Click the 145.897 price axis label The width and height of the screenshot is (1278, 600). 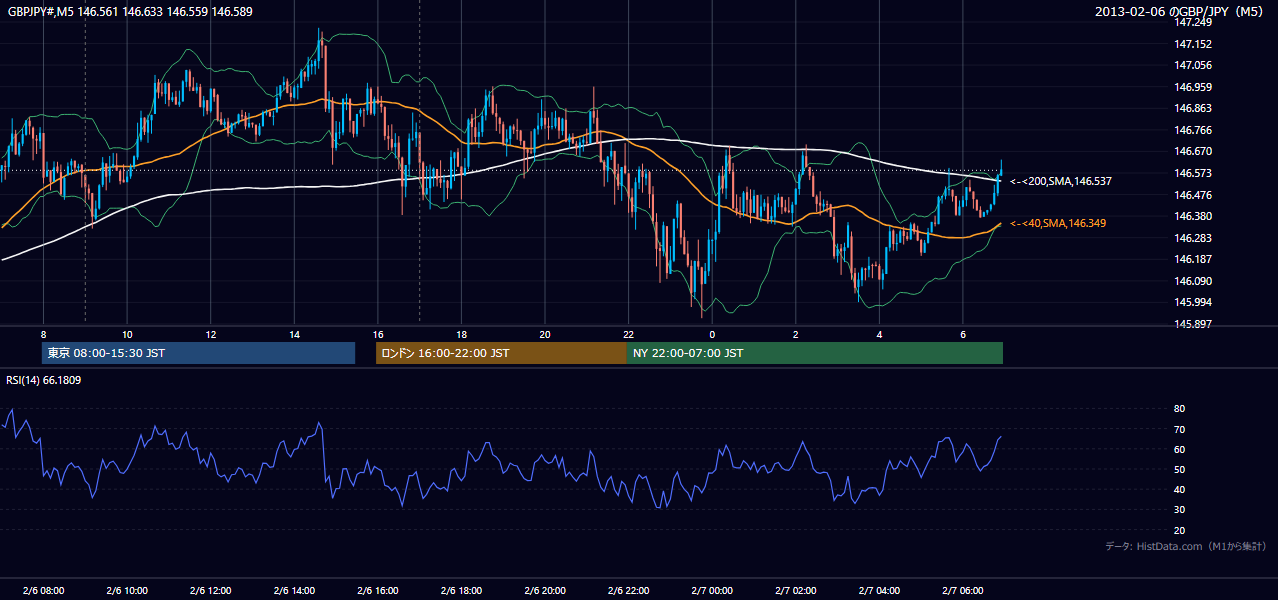(1193, 324)
